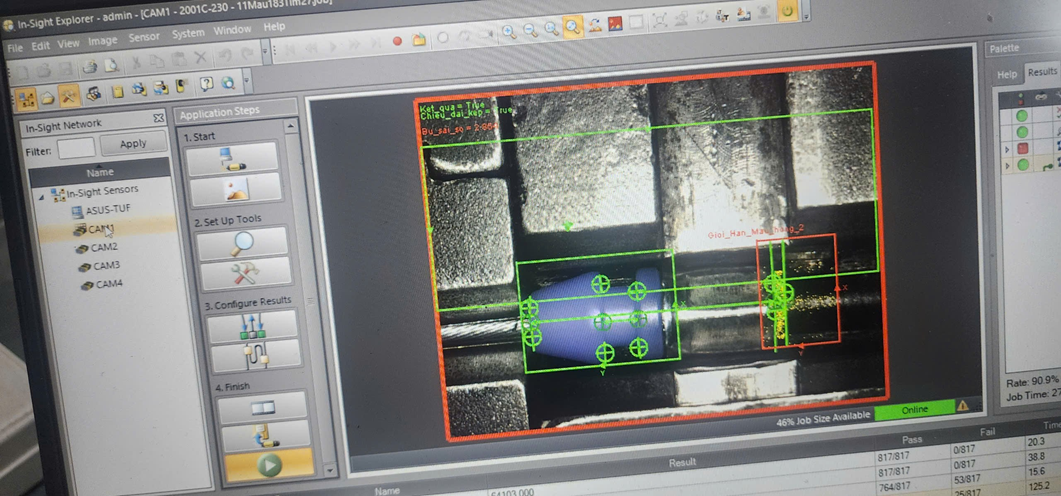Select CAM3 in the sensor list
Viewport: 1061px width, 496px height.
[x=105, y=266]
